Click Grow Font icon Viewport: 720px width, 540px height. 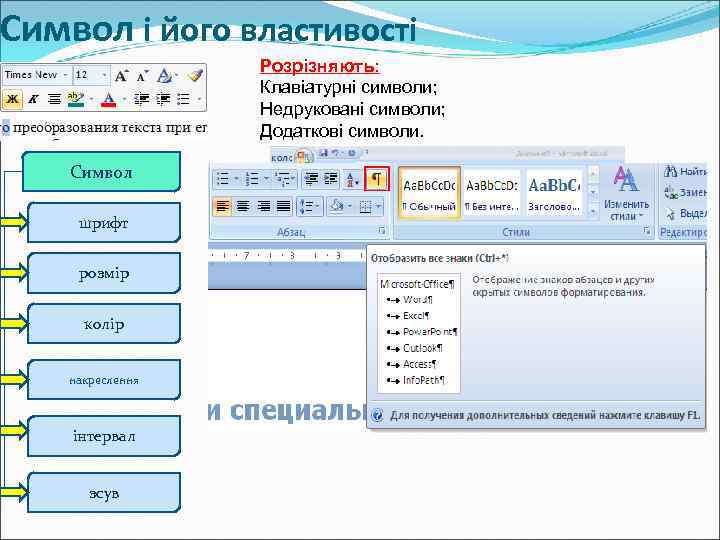pos(121,75)
